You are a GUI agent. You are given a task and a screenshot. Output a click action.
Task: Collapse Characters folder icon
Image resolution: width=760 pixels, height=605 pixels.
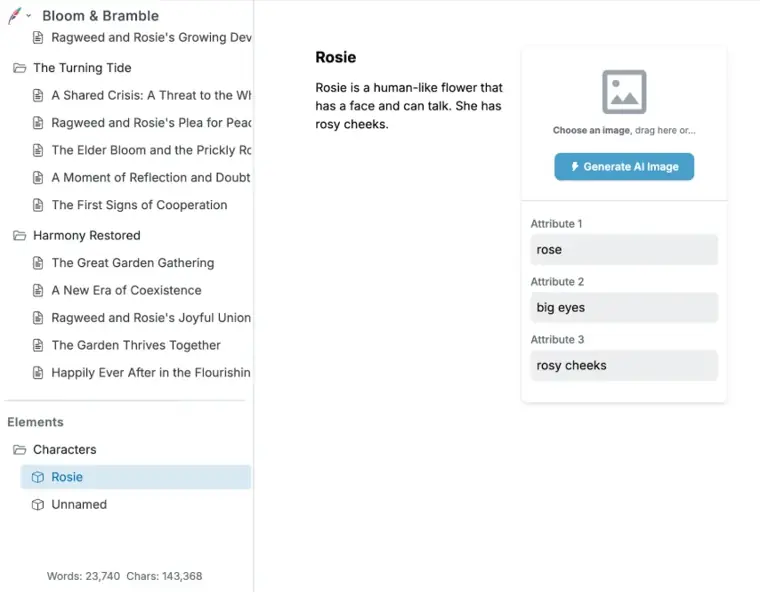pos(19,450)
